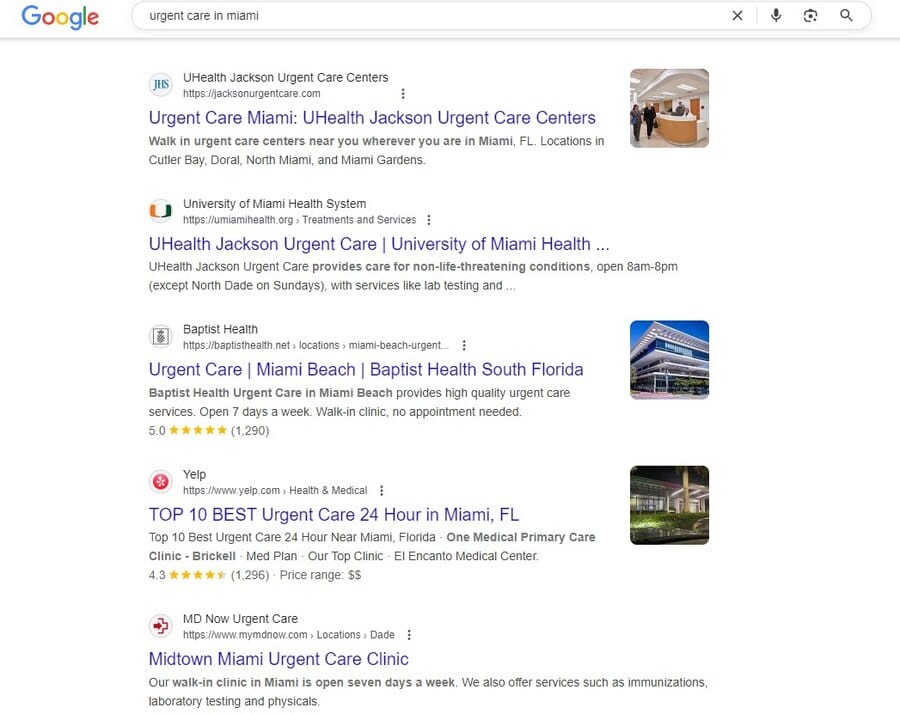Click the University of Miami favicon

(160, 211)
